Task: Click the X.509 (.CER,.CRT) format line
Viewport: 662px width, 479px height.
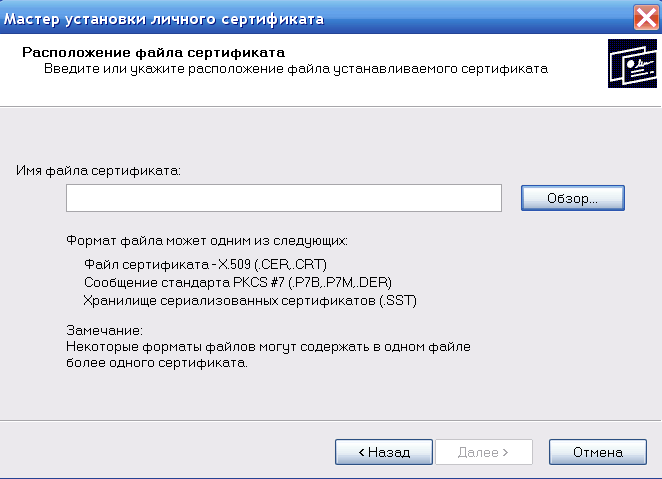Action: tap(205, 264)
